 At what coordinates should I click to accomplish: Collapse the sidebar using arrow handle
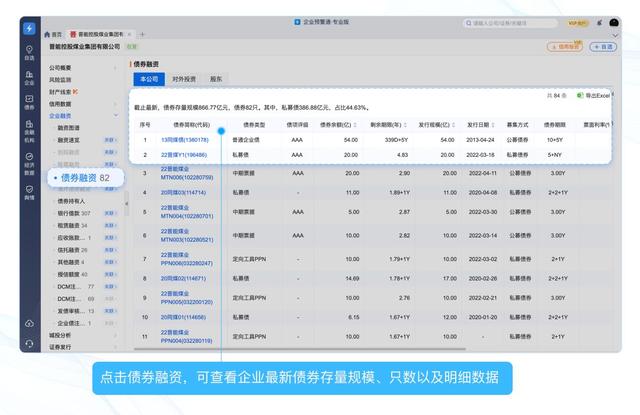pos(127,203)
